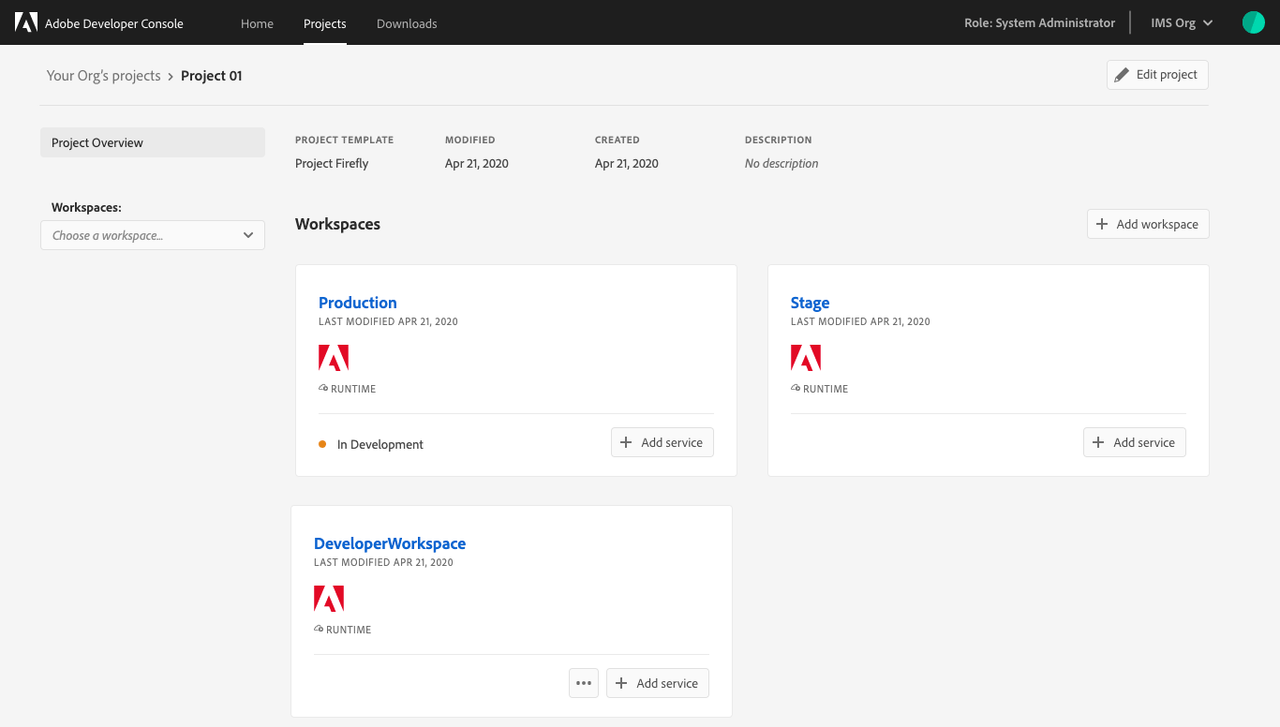Click the Edit project button
The image size is (1280, 727).
point(1157,75)
